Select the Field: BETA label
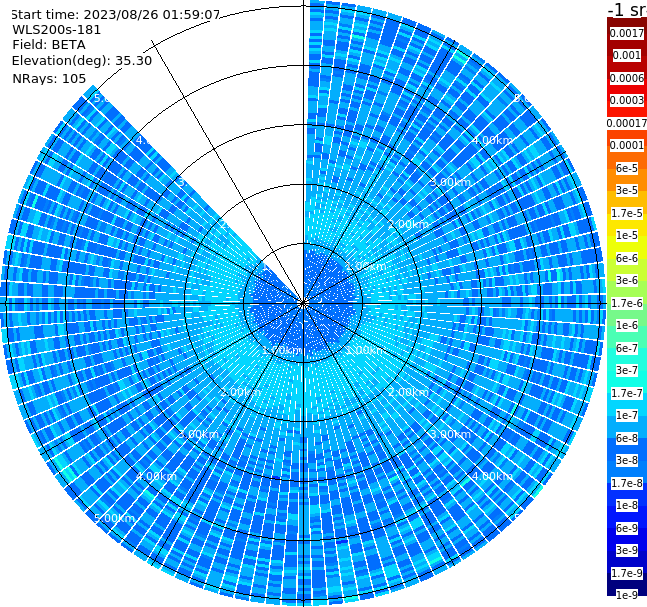647x607 pixels. point(49,45)
